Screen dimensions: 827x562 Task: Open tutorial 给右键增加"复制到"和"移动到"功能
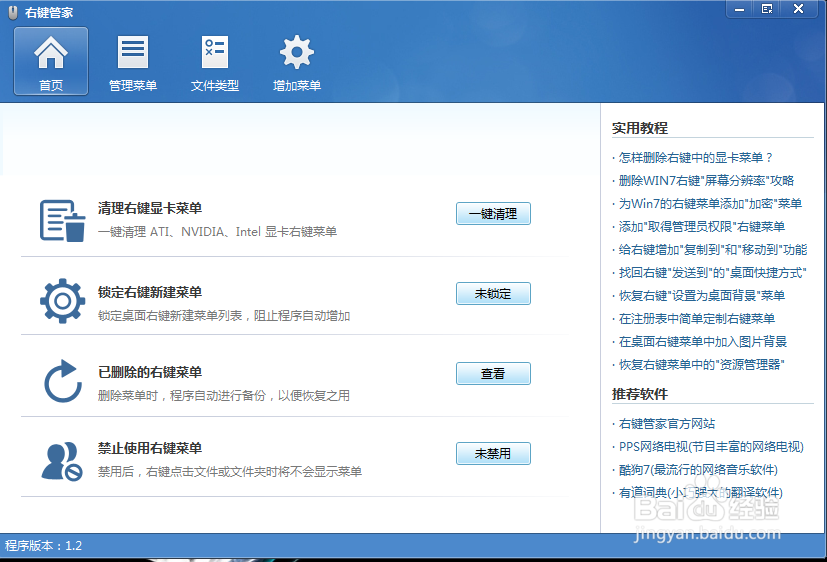tap(713, 249)
